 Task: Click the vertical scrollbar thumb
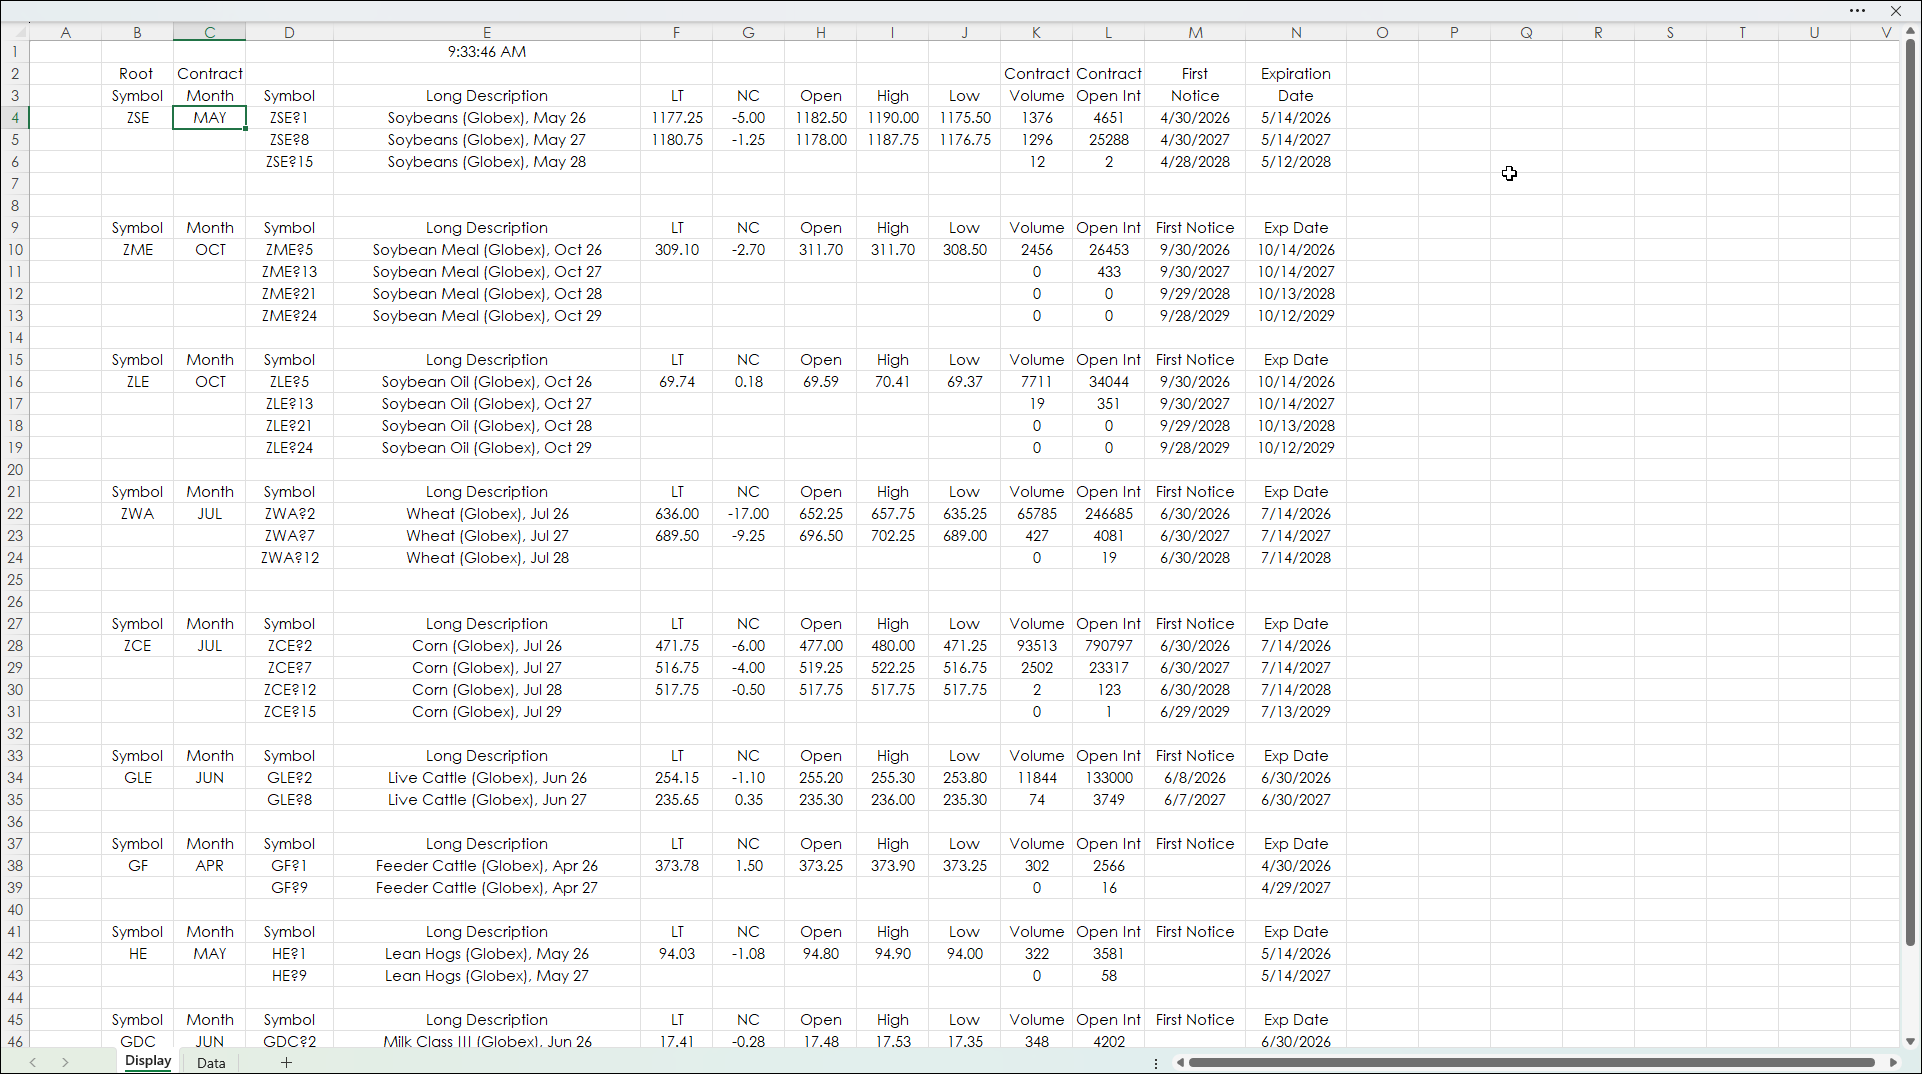pyautogui.click(x=1910, y=490)
